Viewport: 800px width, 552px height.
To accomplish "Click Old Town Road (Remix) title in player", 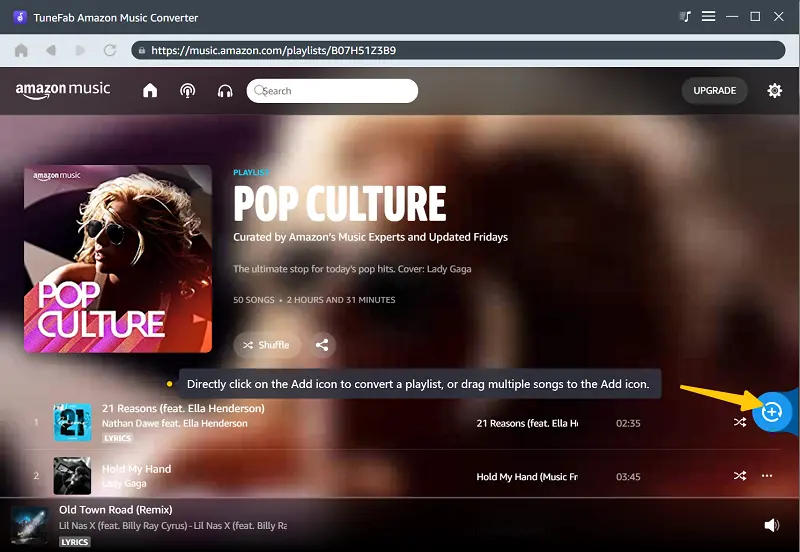I will (116, 510).
